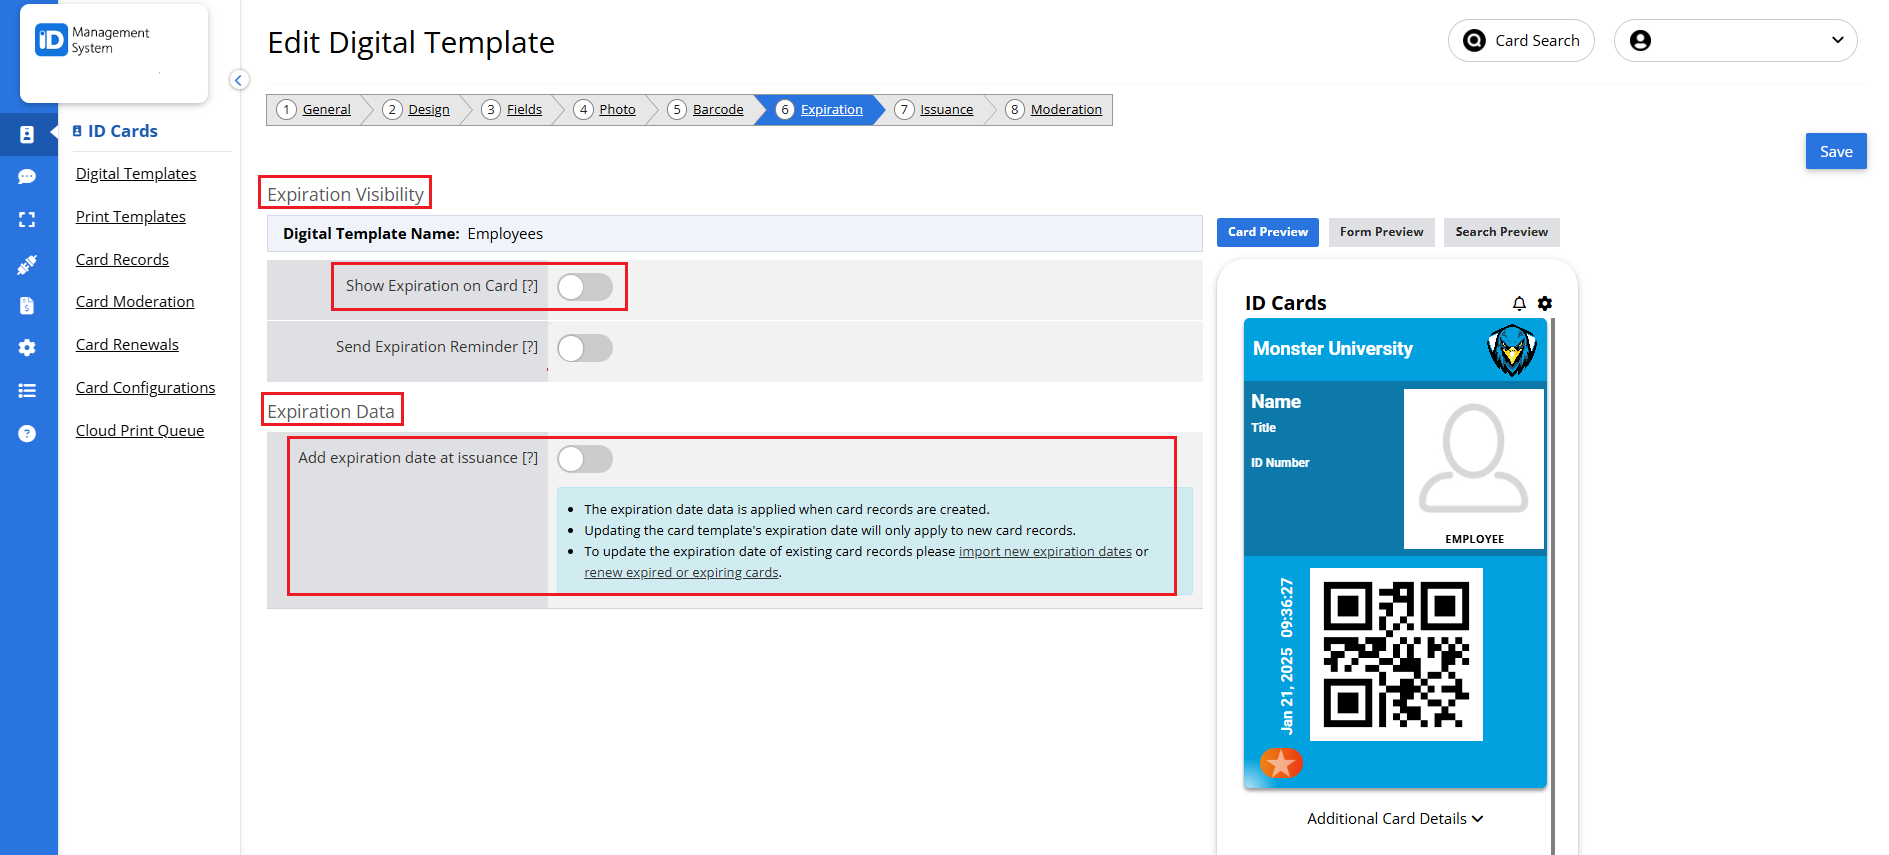The width and height of the screenshot is (1889, 855).
Task: Click the Card Search button
Action: pyautogui.click(x=1521, y=41)
